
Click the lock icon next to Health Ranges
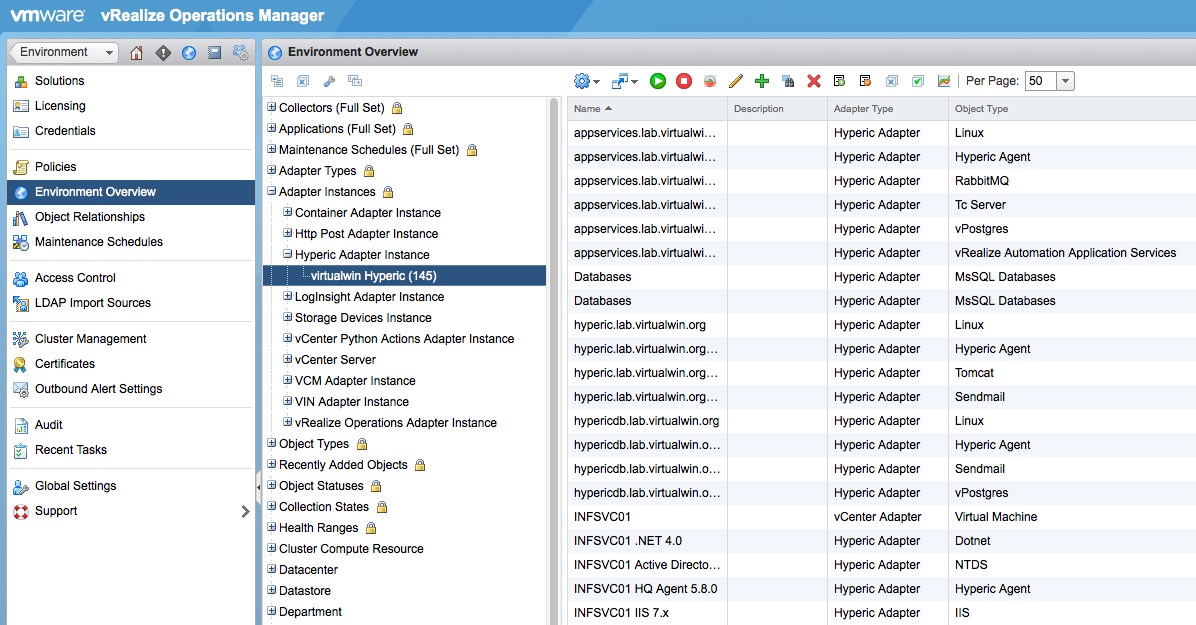371,528
